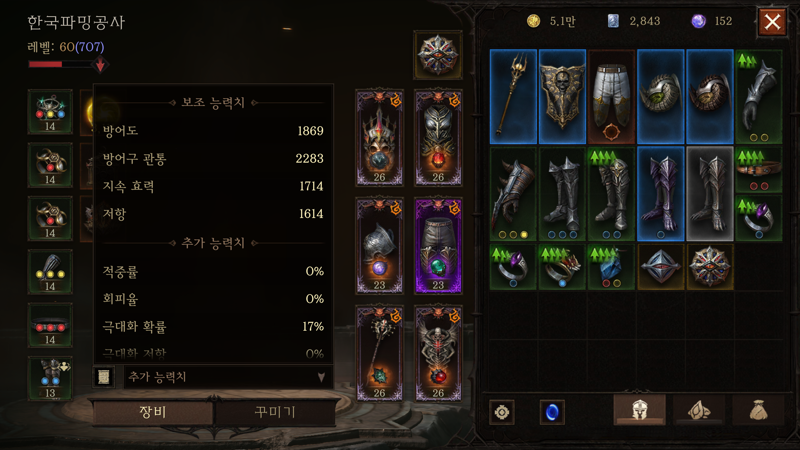
Task: Switch to the 장비 tab
Action: (x=153, y=412)
